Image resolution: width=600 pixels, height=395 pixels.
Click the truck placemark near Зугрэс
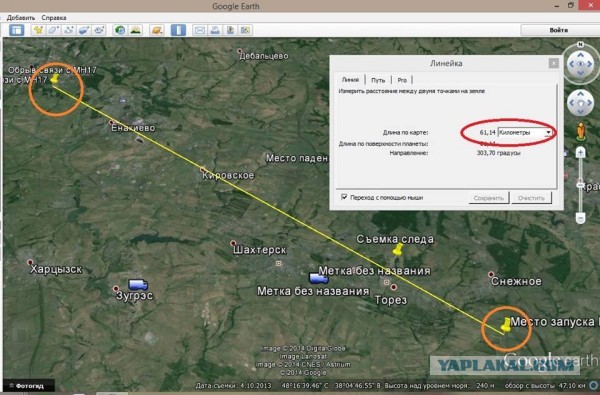[138, 284]
